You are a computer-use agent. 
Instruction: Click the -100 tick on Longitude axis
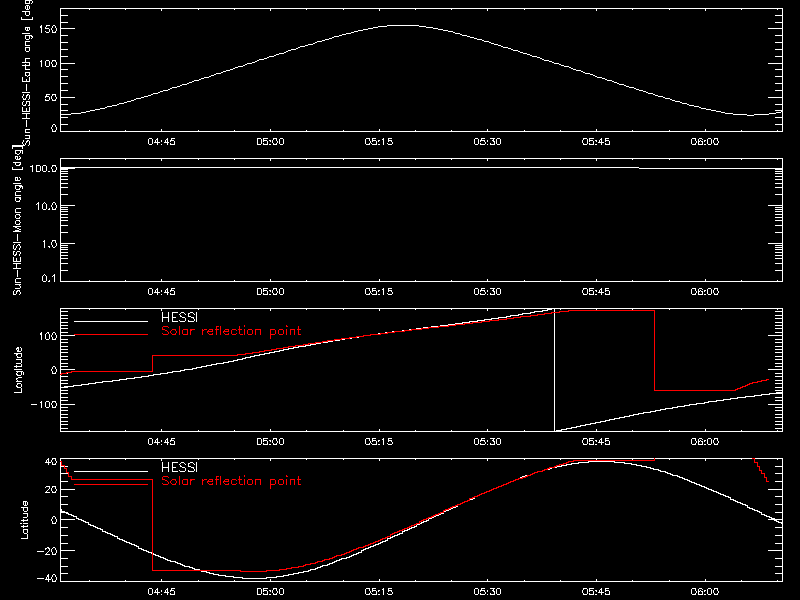coord(44,404)
